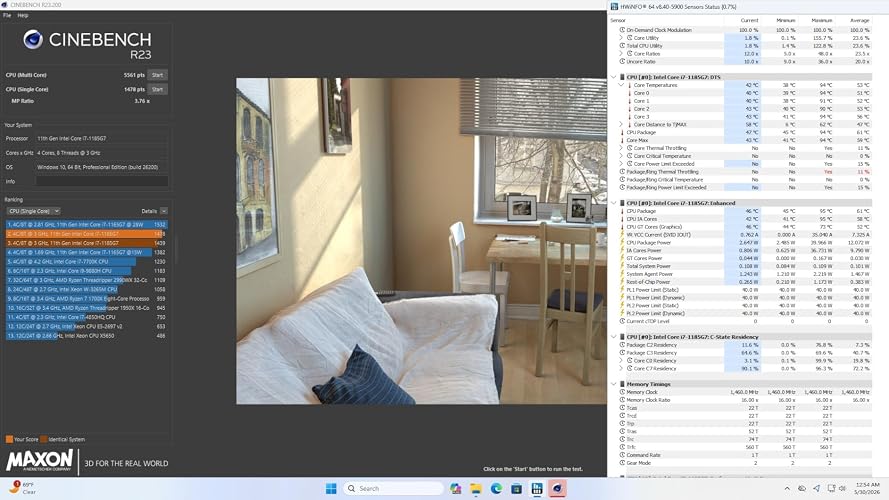
Task: Click clock icon beside Memory Clock
Action: point(623,392)
